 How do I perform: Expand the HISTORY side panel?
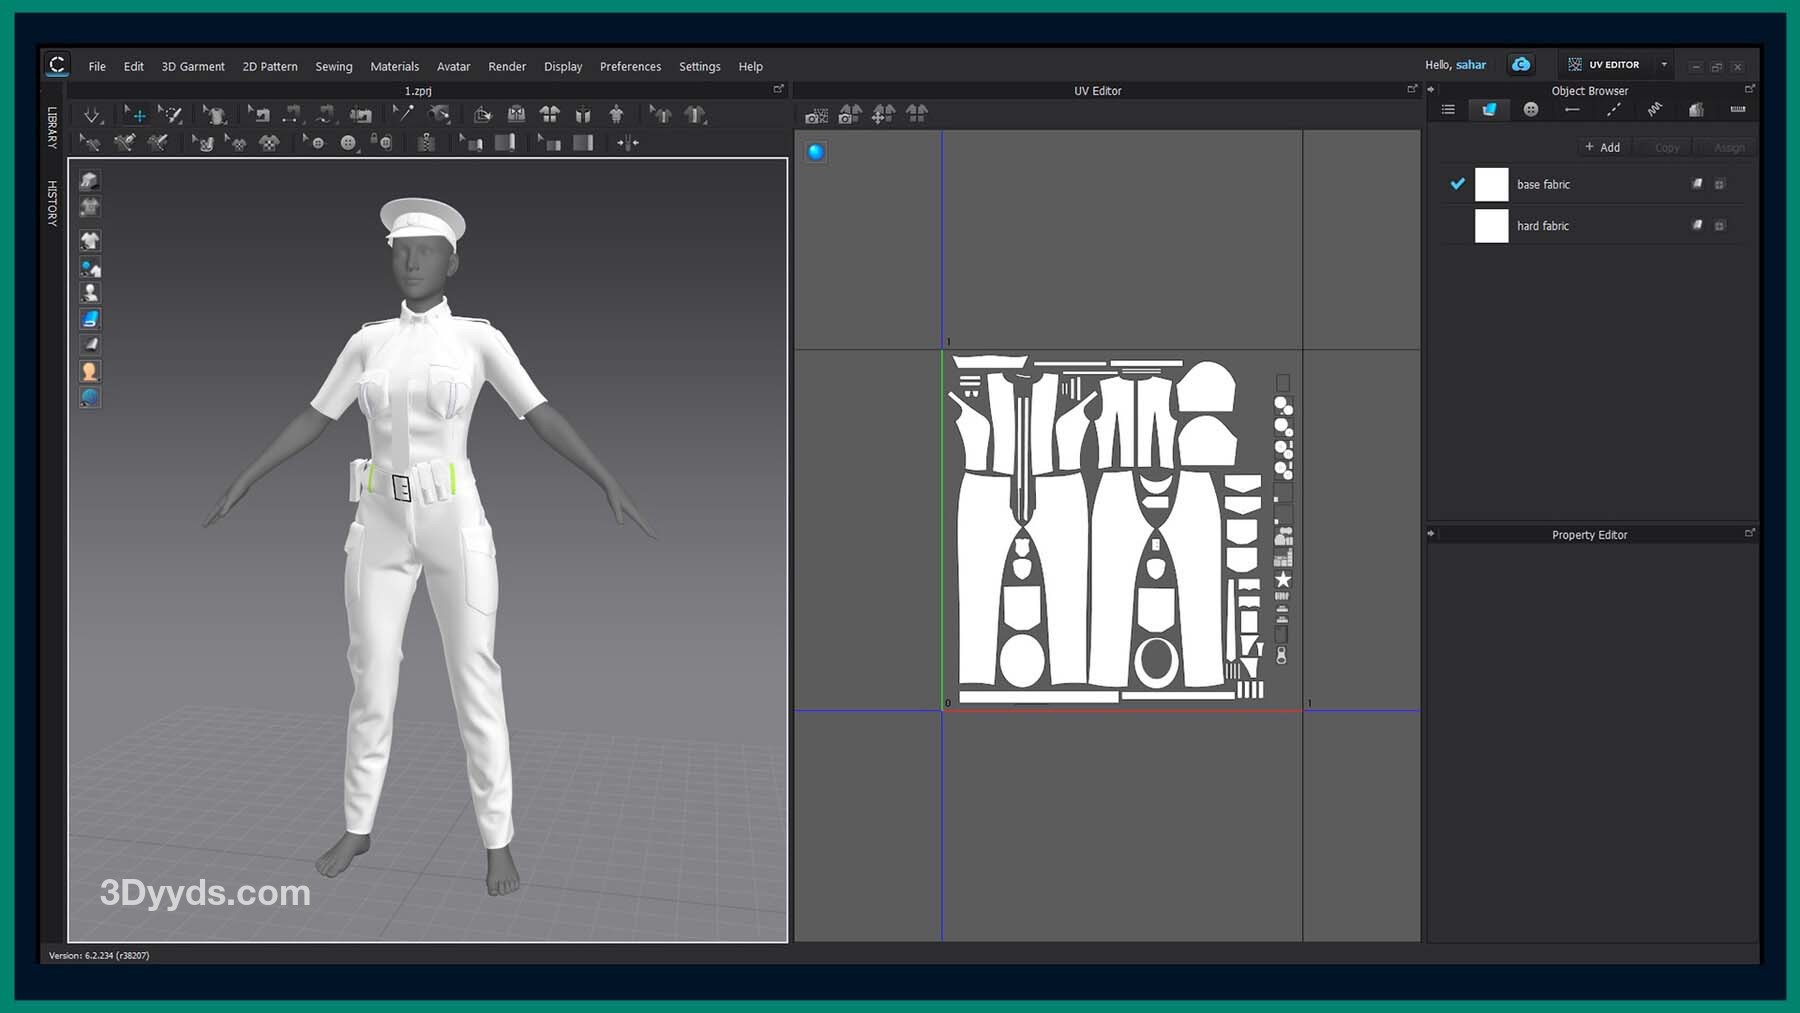coord(52,203)
